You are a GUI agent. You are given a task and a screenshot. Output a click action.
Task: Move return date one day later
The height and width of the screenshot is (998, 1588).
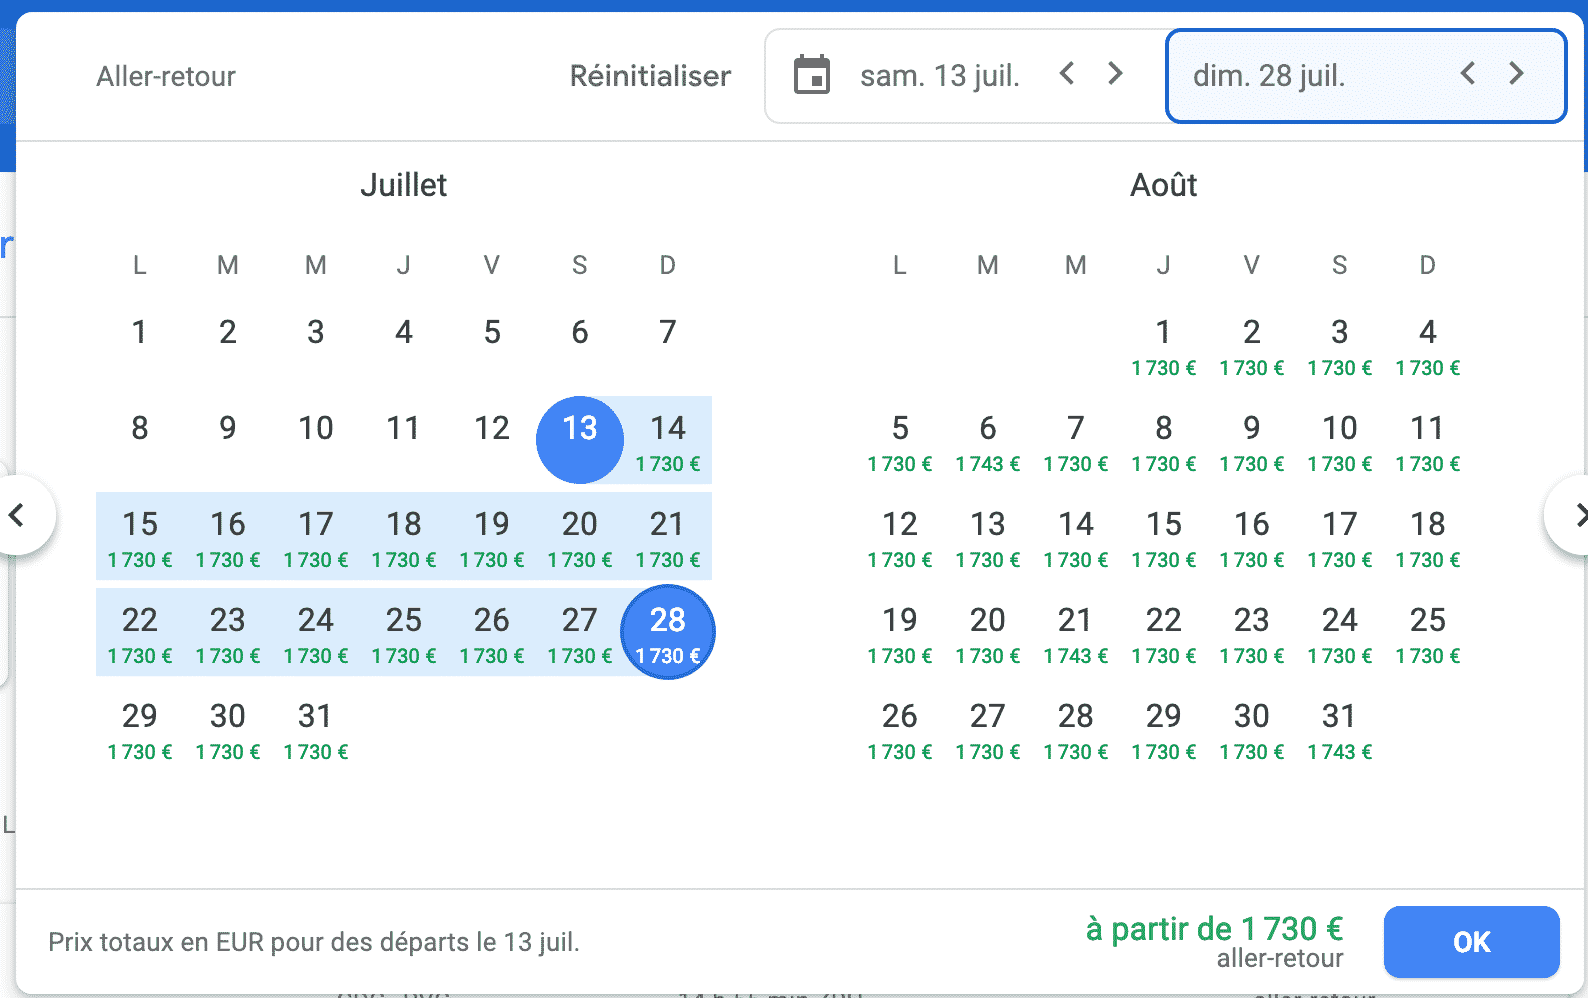click(x=1516, y=74)
